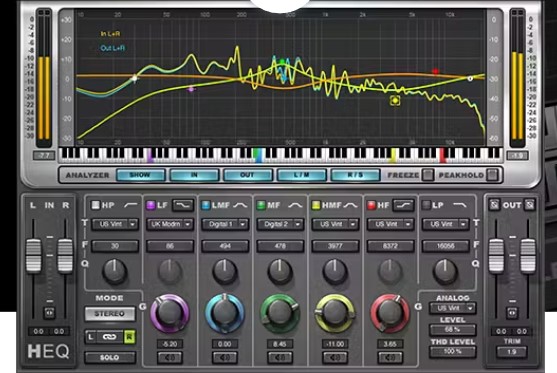The width and height of the screenshot is (557, 373).
Task: Click the HP band Q knob
Action: [114, 272]
